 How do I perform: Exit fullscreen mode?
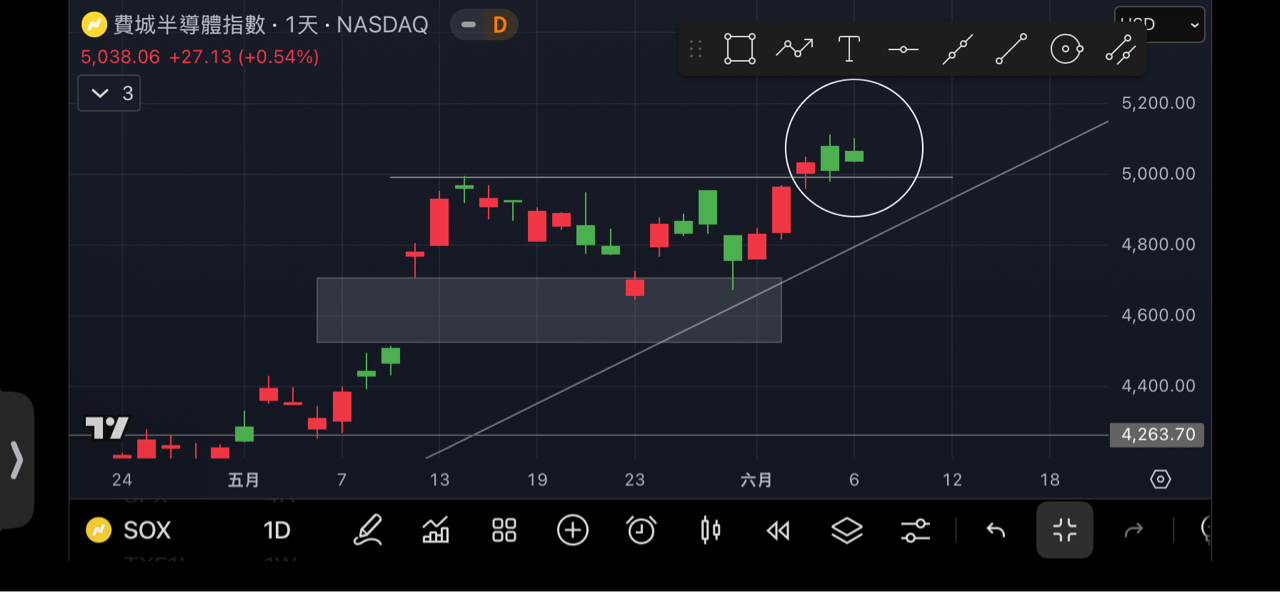(1065, 530)
